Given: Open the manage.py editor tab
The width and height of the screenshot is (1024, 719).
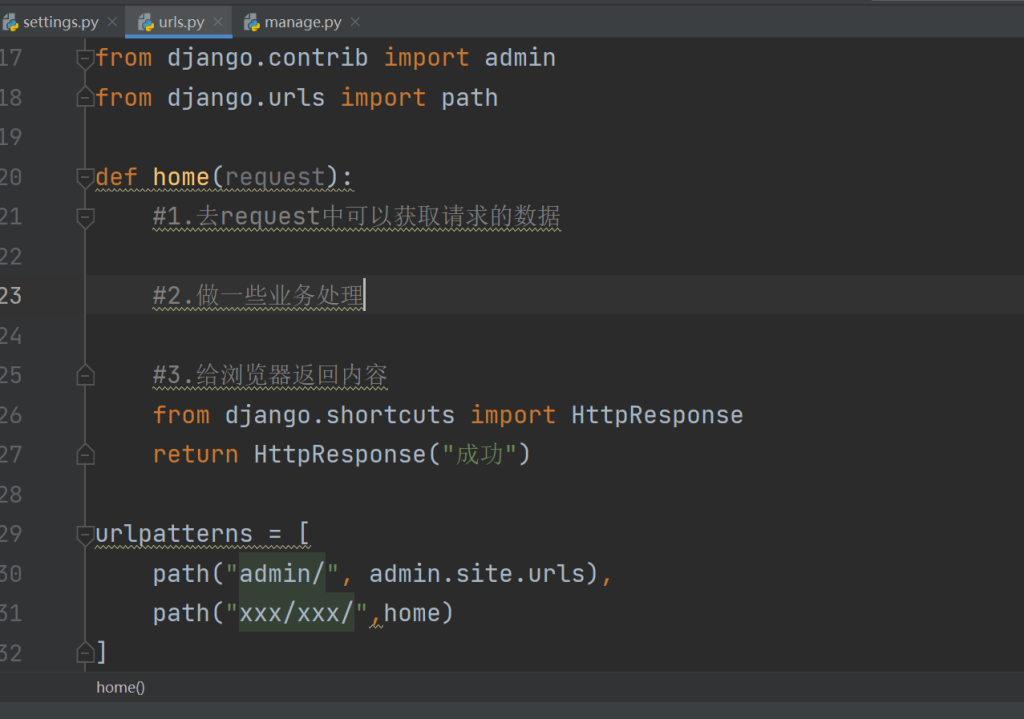Looking at the screenshot, I should click(302, 22).
